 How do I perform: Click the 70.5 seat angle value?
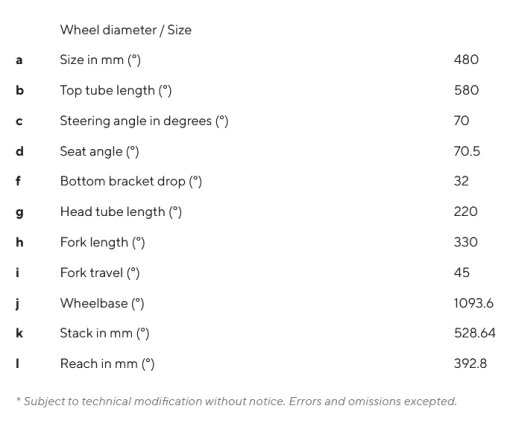(467, 151)
